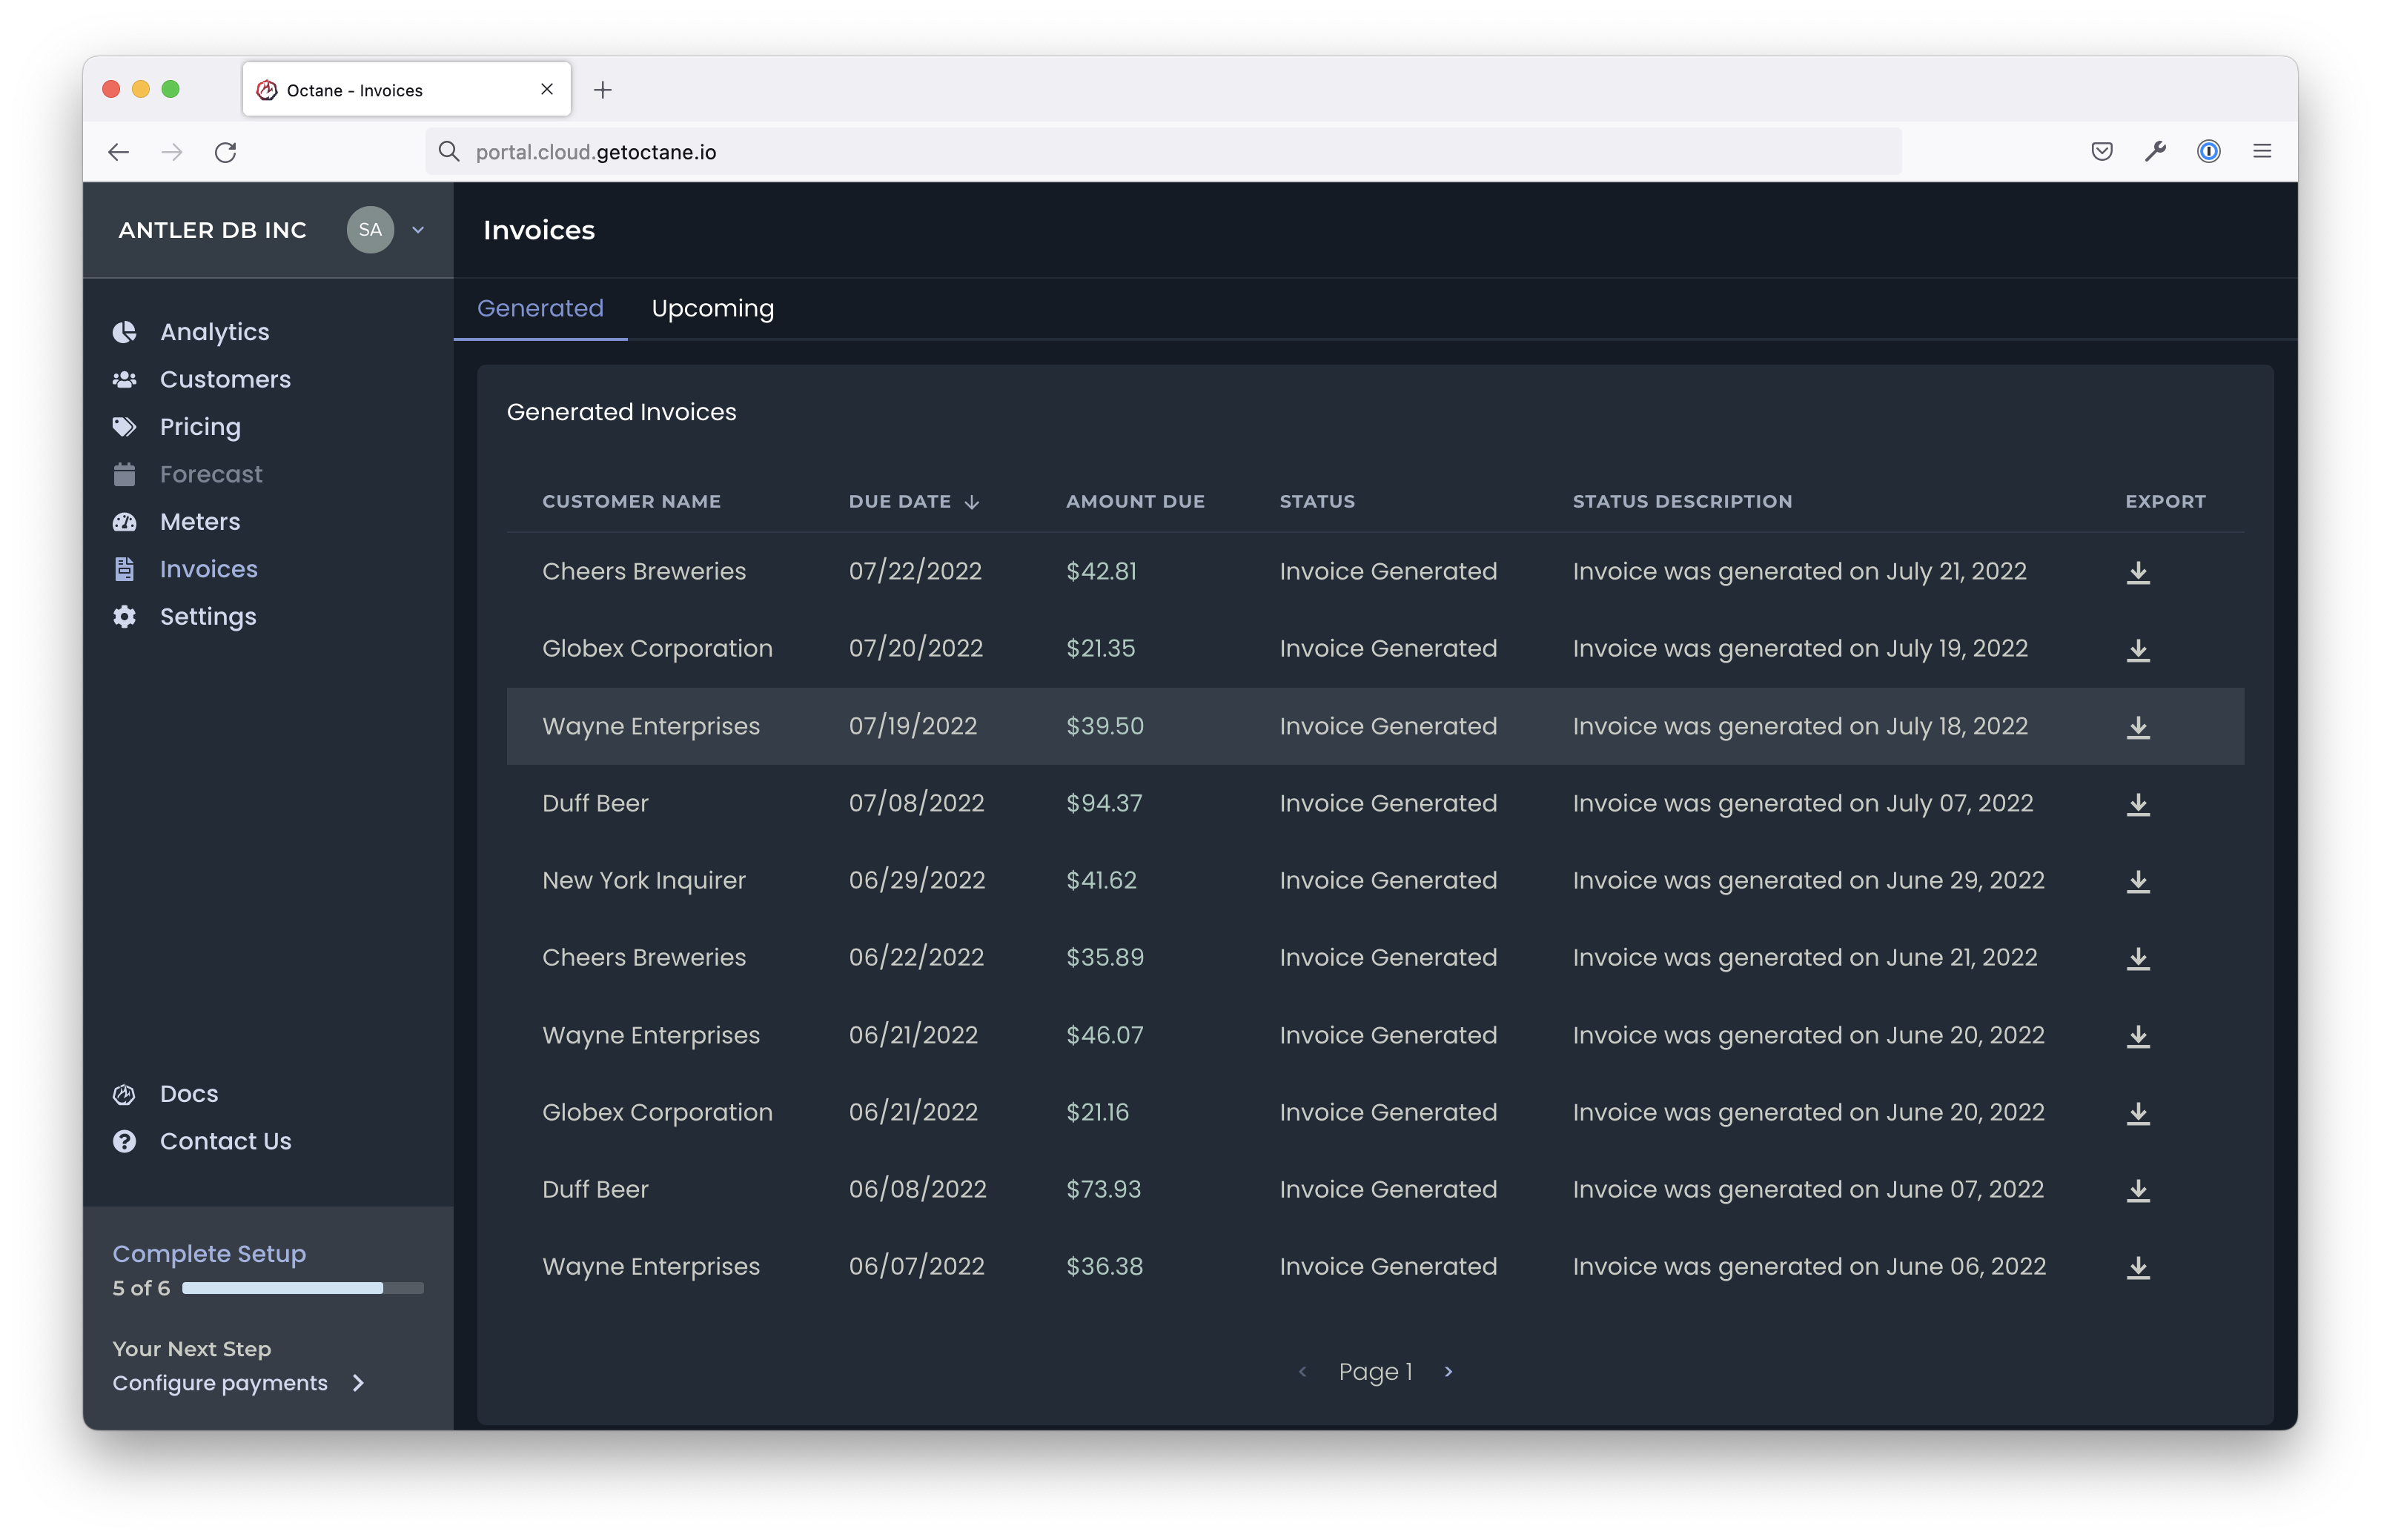The width and height of the screenshot is (2381, 1540).
Task: Download the Duff Beer $94.37 invoice
Action: [x=2137, y=804]
